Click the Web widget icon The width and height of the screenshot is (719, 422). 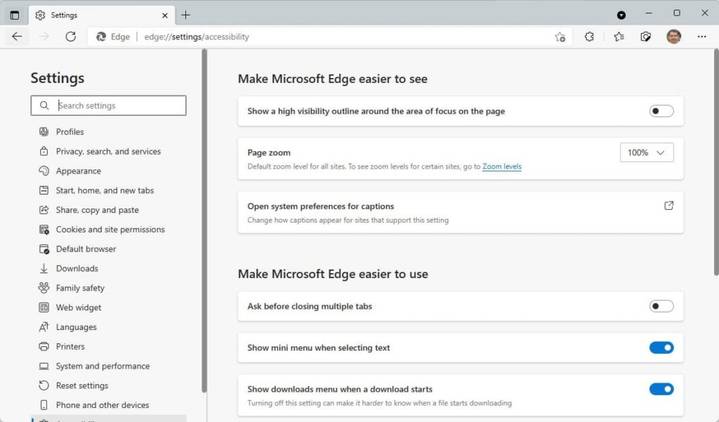[44, 307]
